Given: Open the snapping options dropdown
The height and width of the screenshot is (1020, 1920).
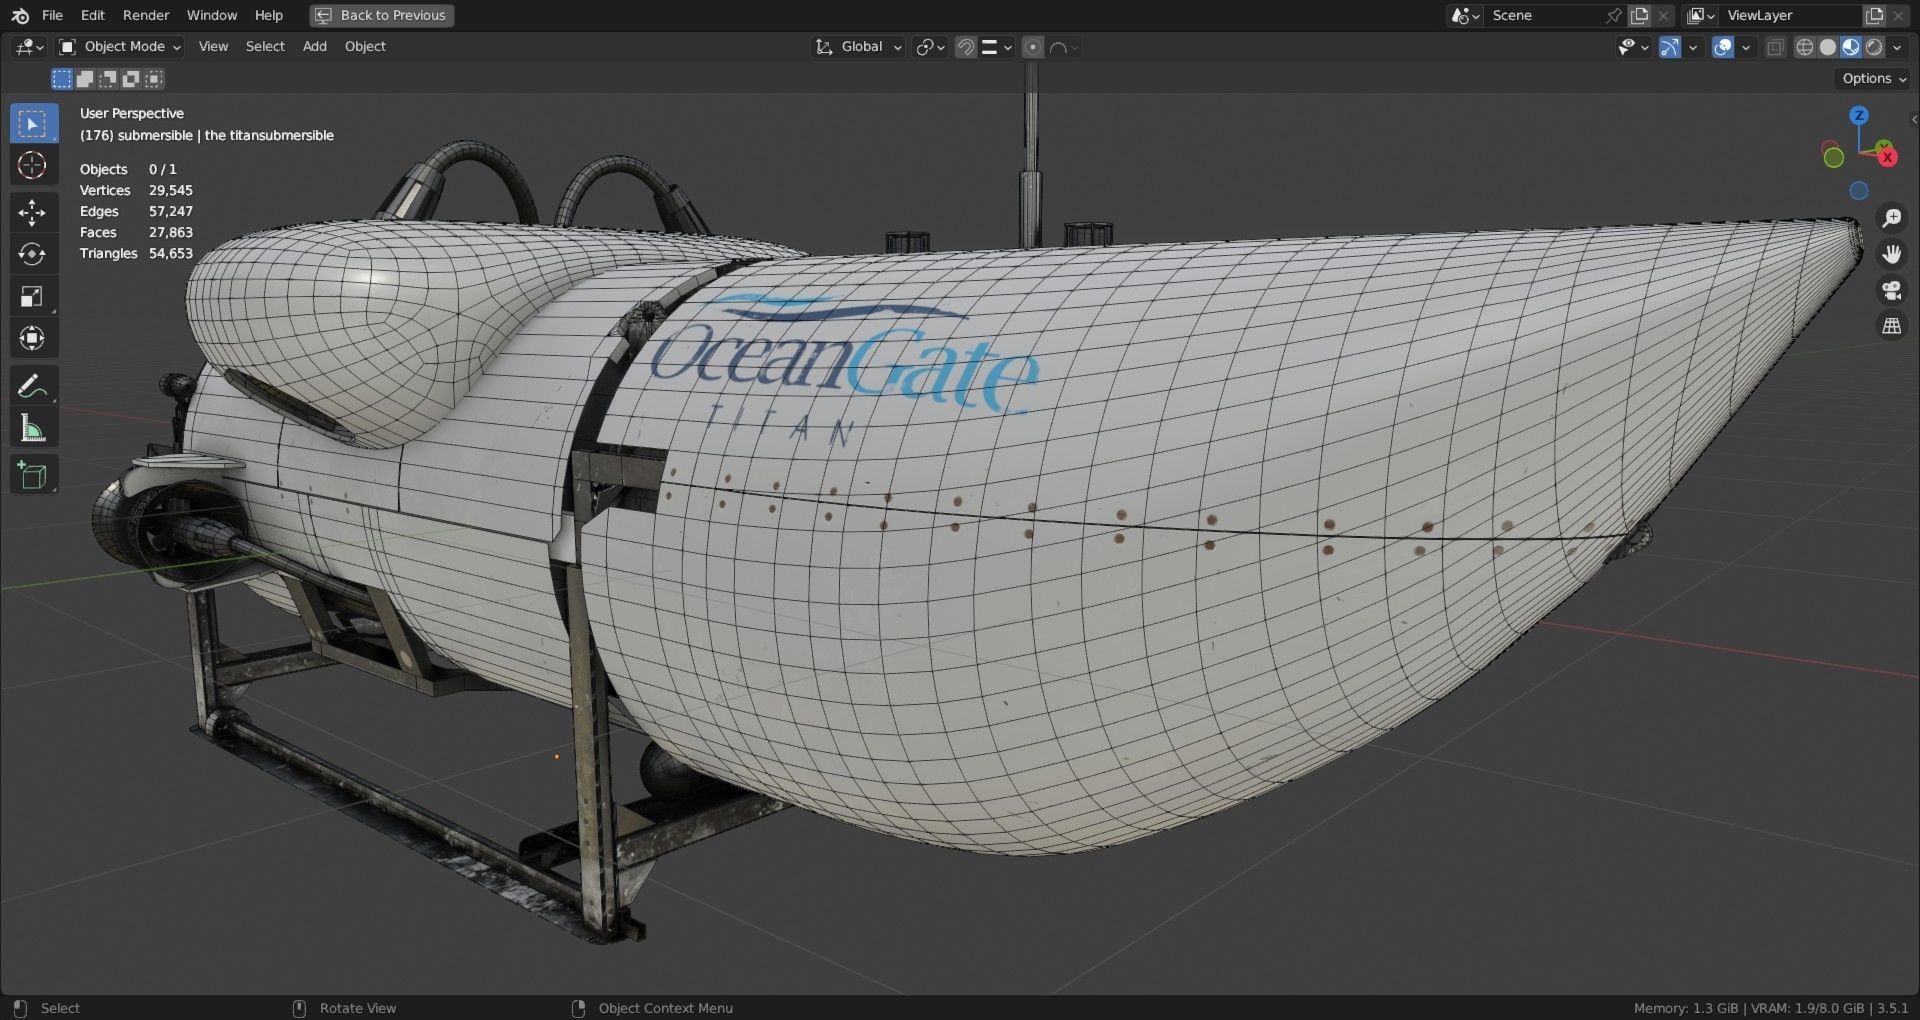Looking at the screenshot, I should pos(997,47).
